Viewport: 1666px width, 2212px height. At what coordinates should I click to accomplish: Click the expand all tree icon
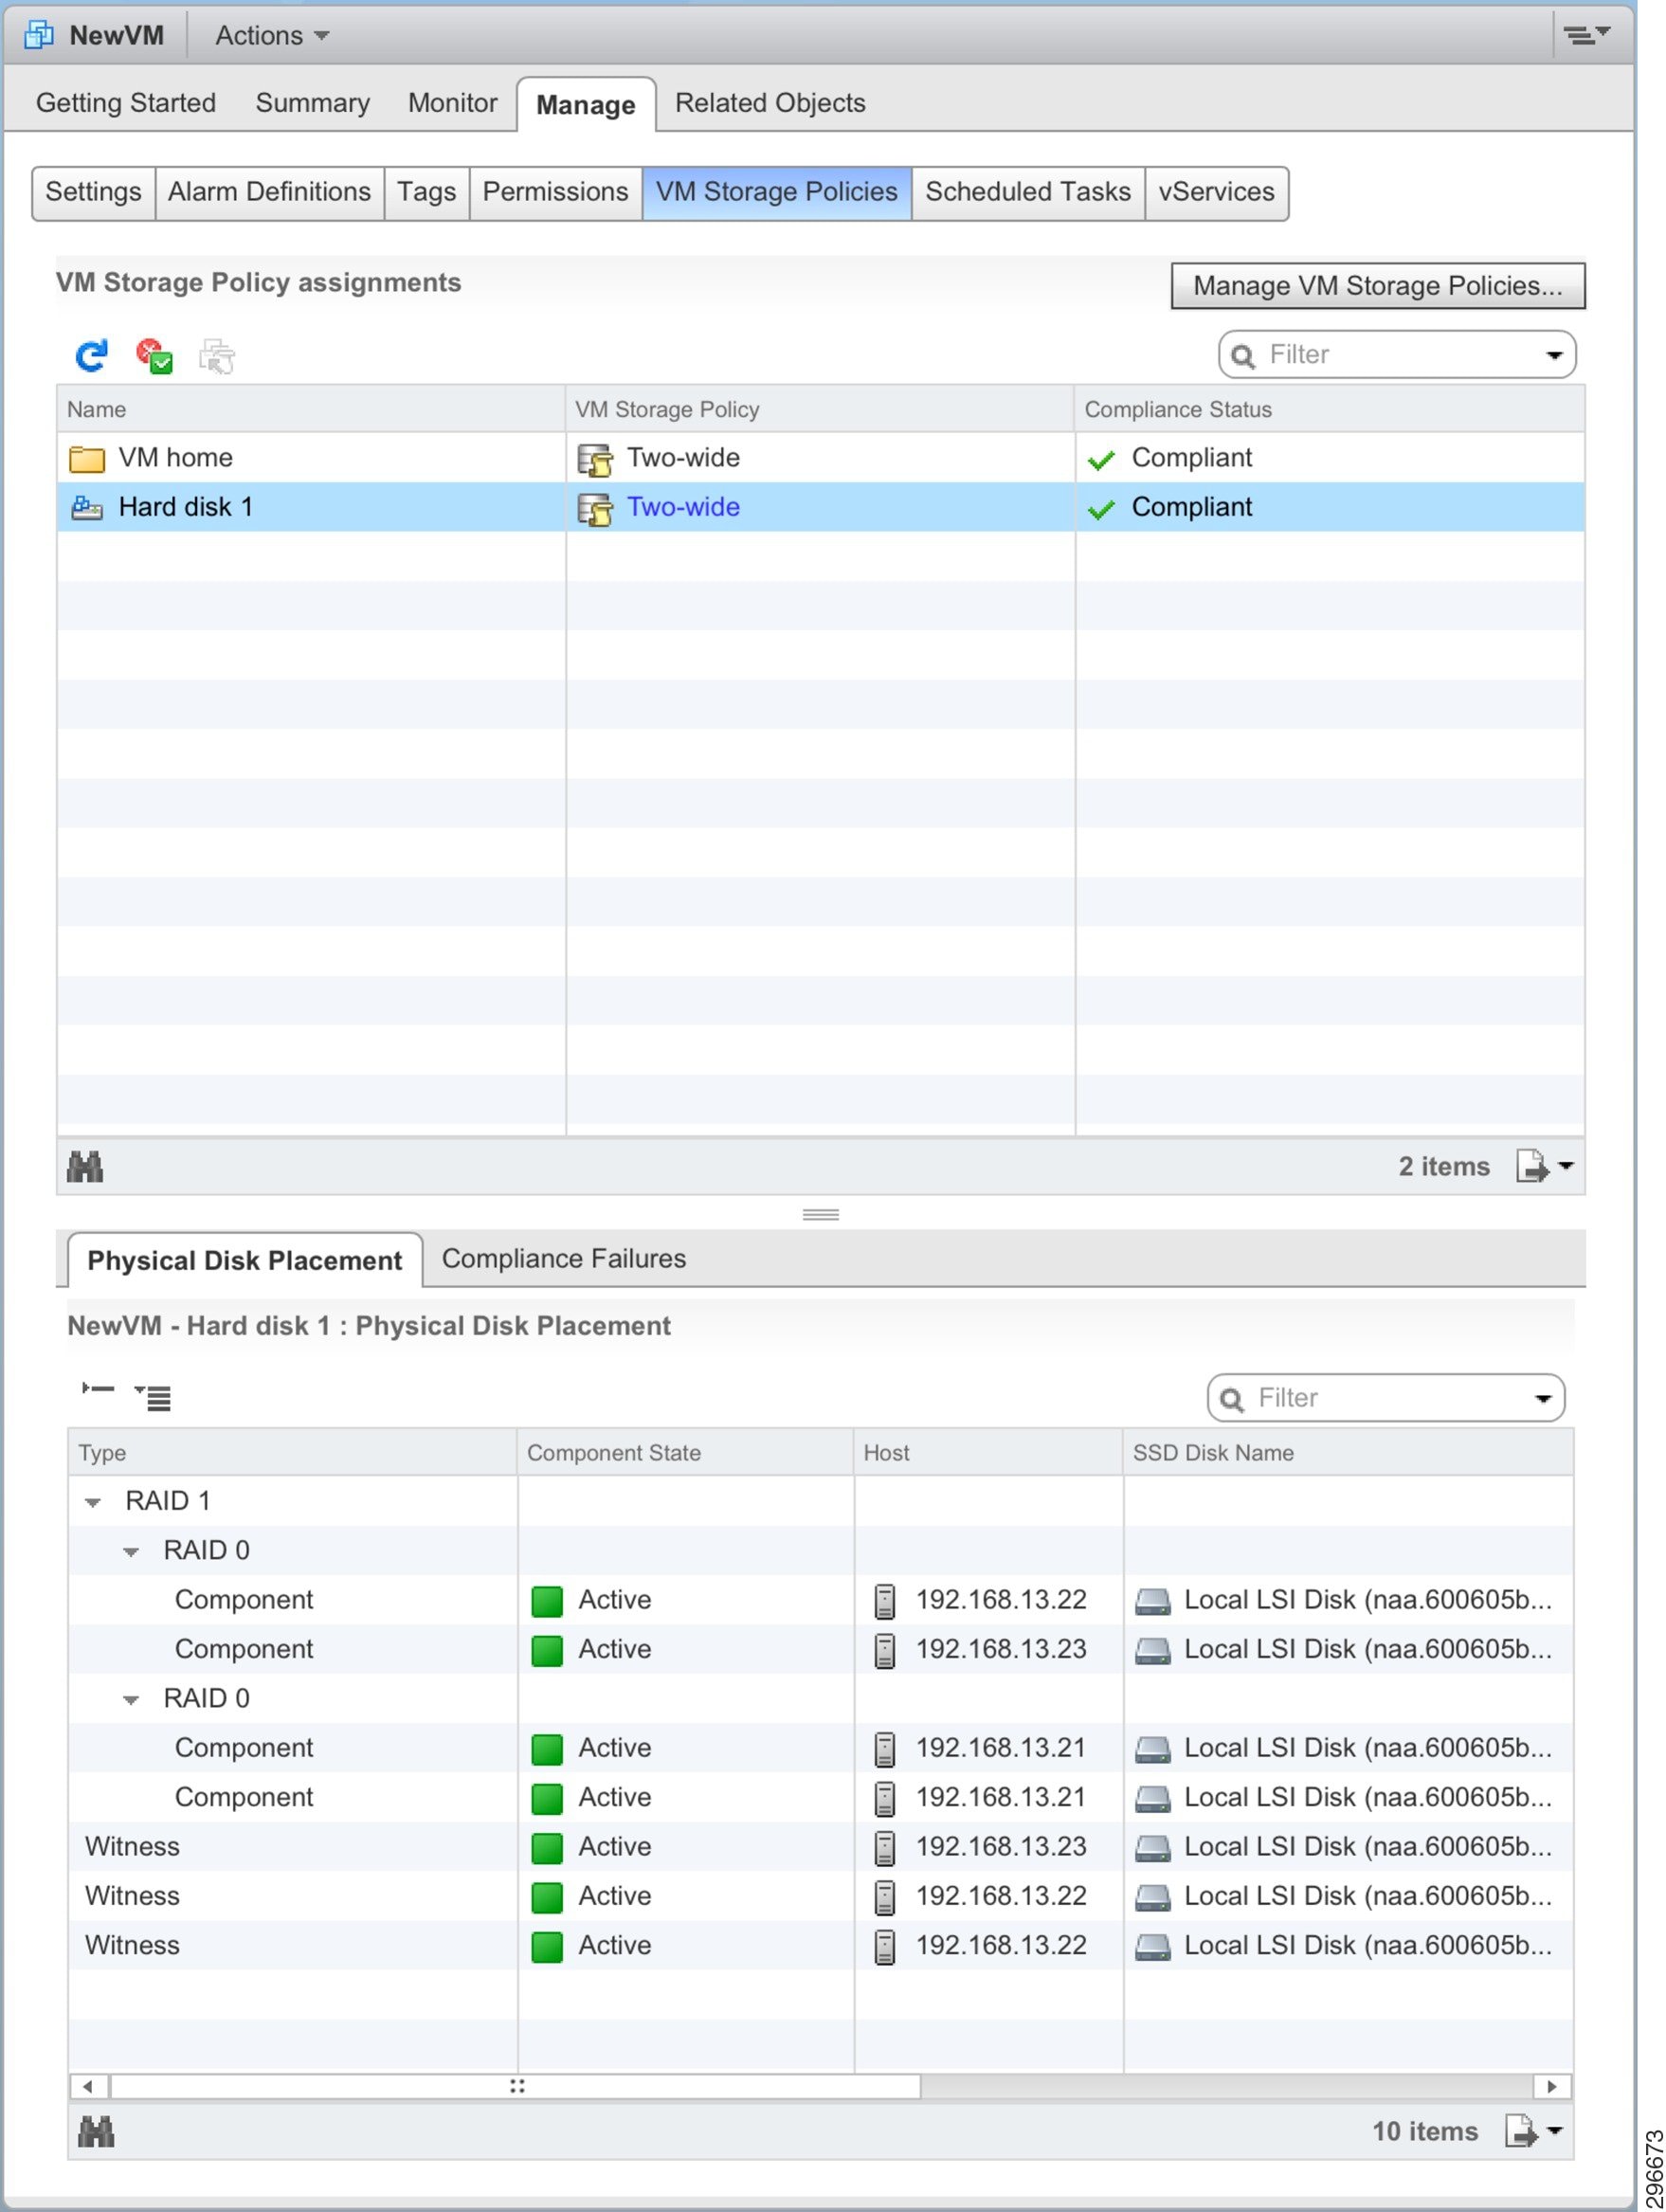[x=153, y=1397]
